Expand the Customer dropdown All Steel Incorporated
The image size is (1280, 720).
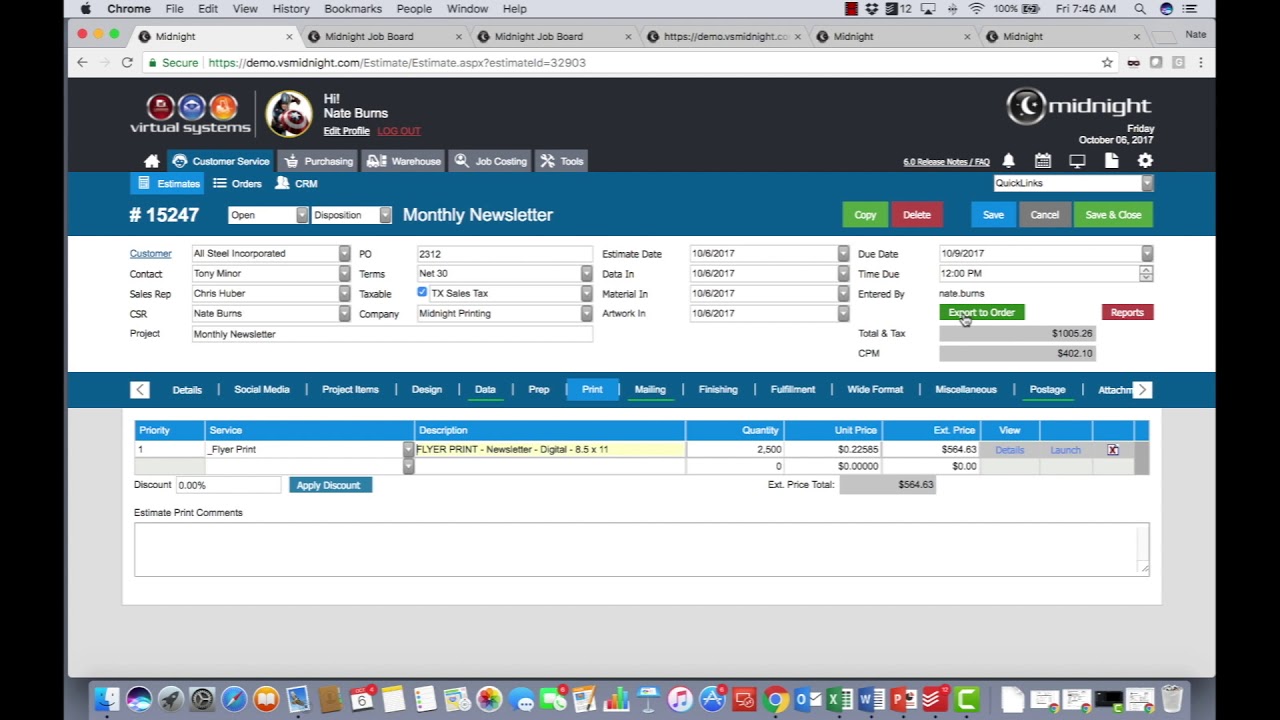(x=344, y=254)
